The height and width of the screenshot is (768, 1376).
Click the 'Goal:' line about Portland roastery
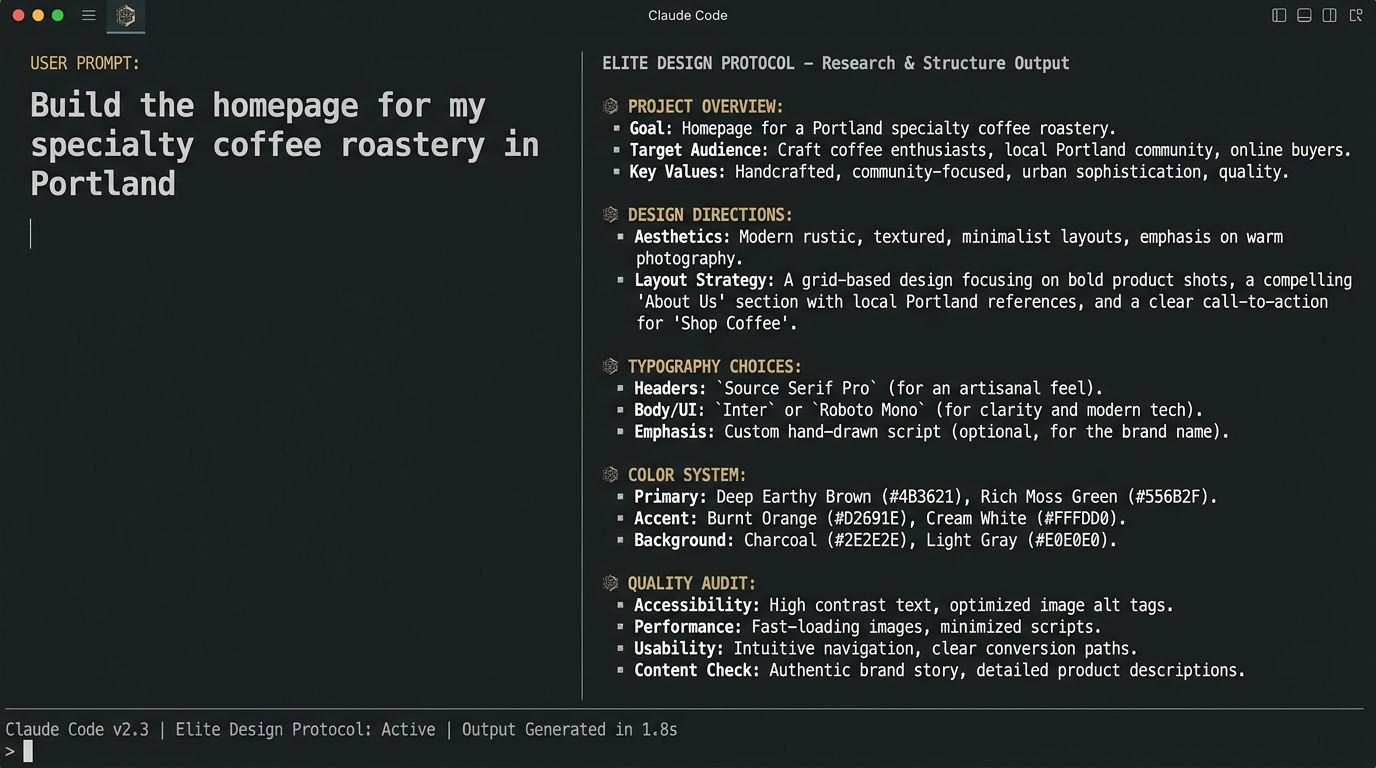[x=873, y=128]
